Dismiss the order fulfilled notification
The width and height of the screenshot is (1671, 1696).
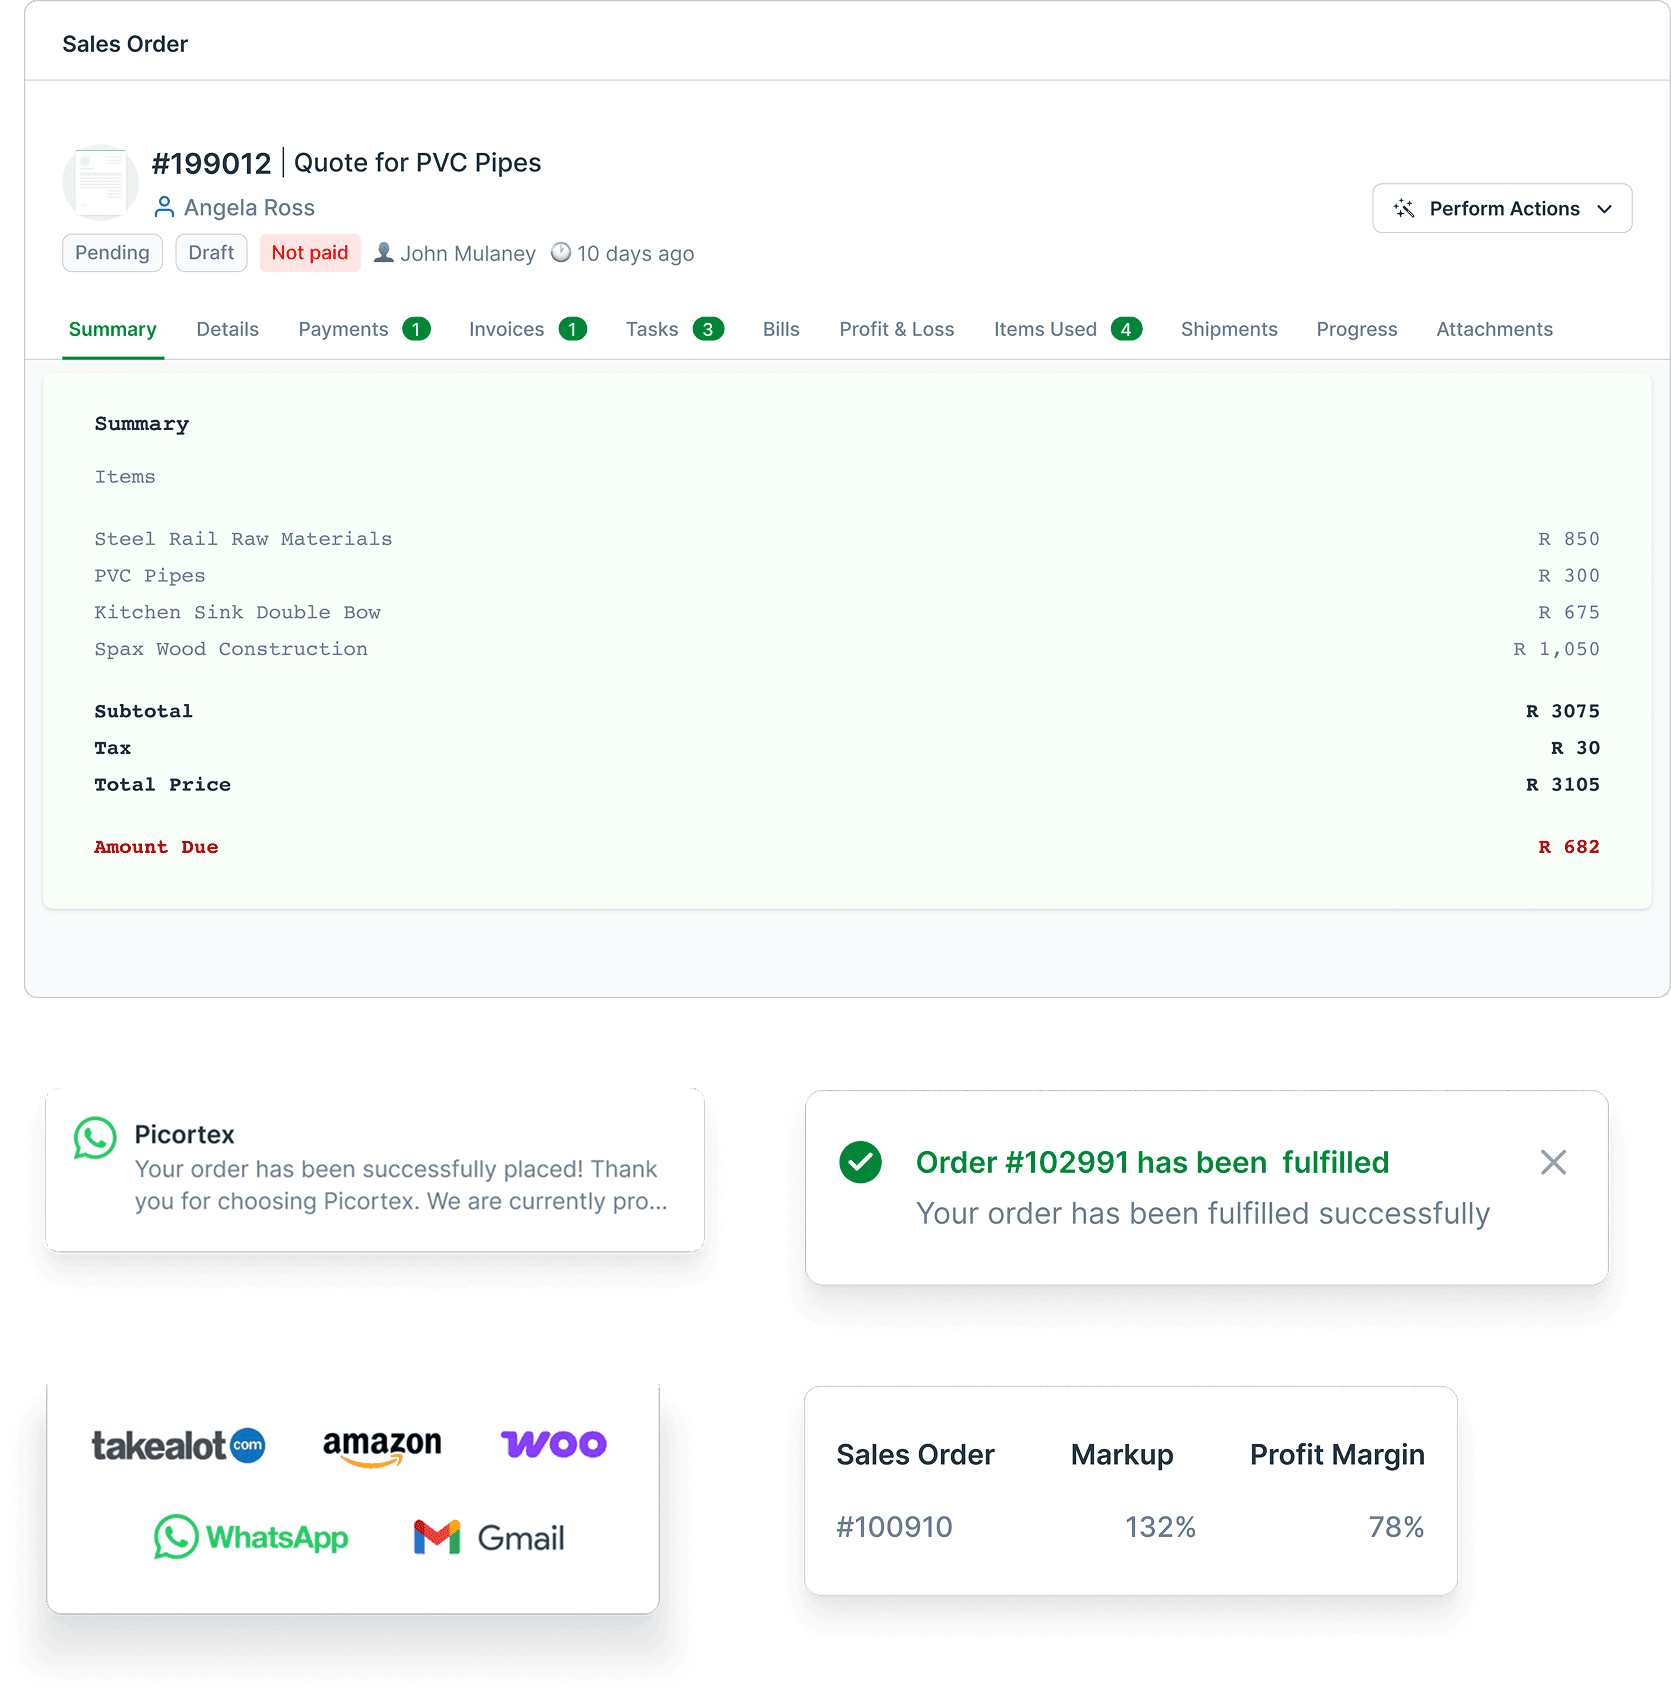(1553, 1162)
